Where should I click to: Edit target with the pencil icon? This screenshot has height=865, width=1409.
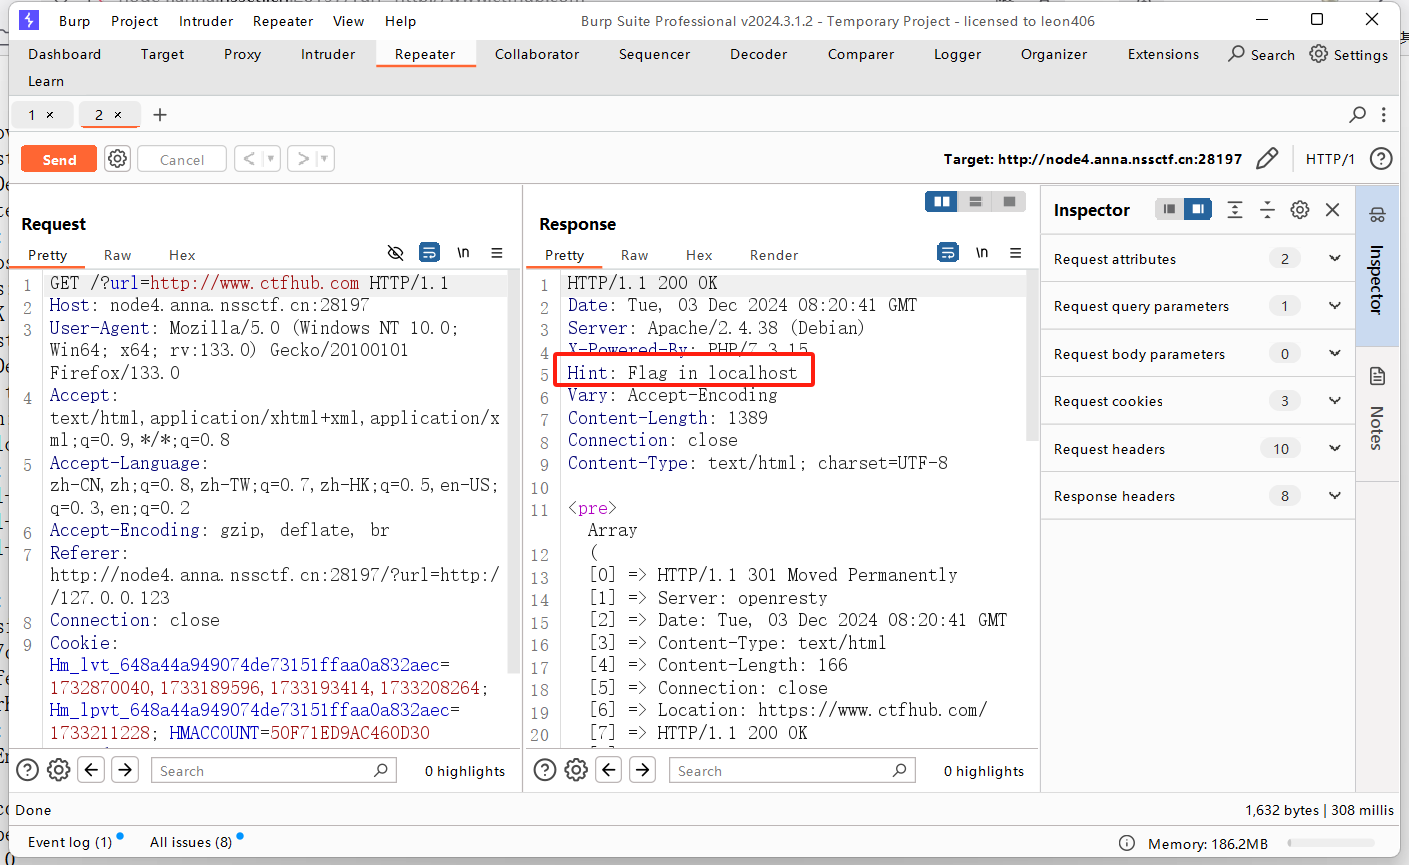point(1267,158)
